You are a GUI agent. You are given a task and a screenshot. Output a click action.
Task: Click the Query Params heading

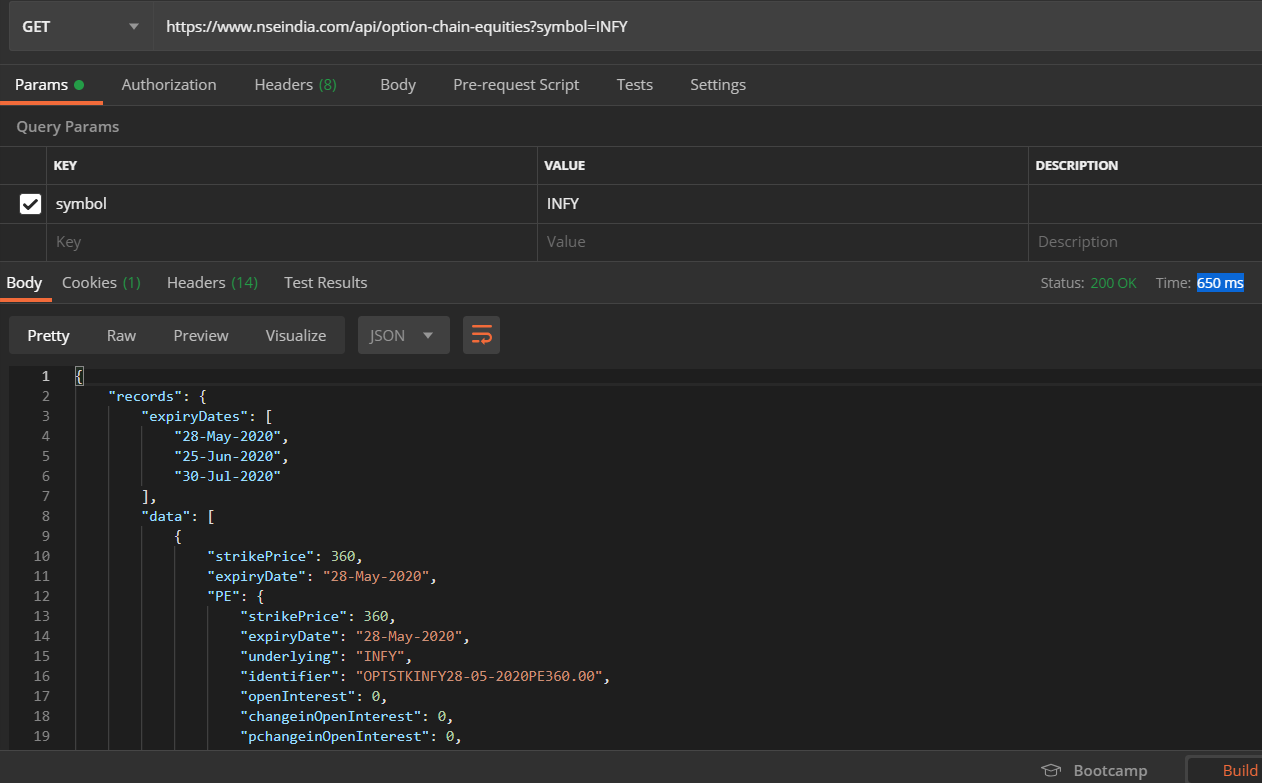coord(68,127)
